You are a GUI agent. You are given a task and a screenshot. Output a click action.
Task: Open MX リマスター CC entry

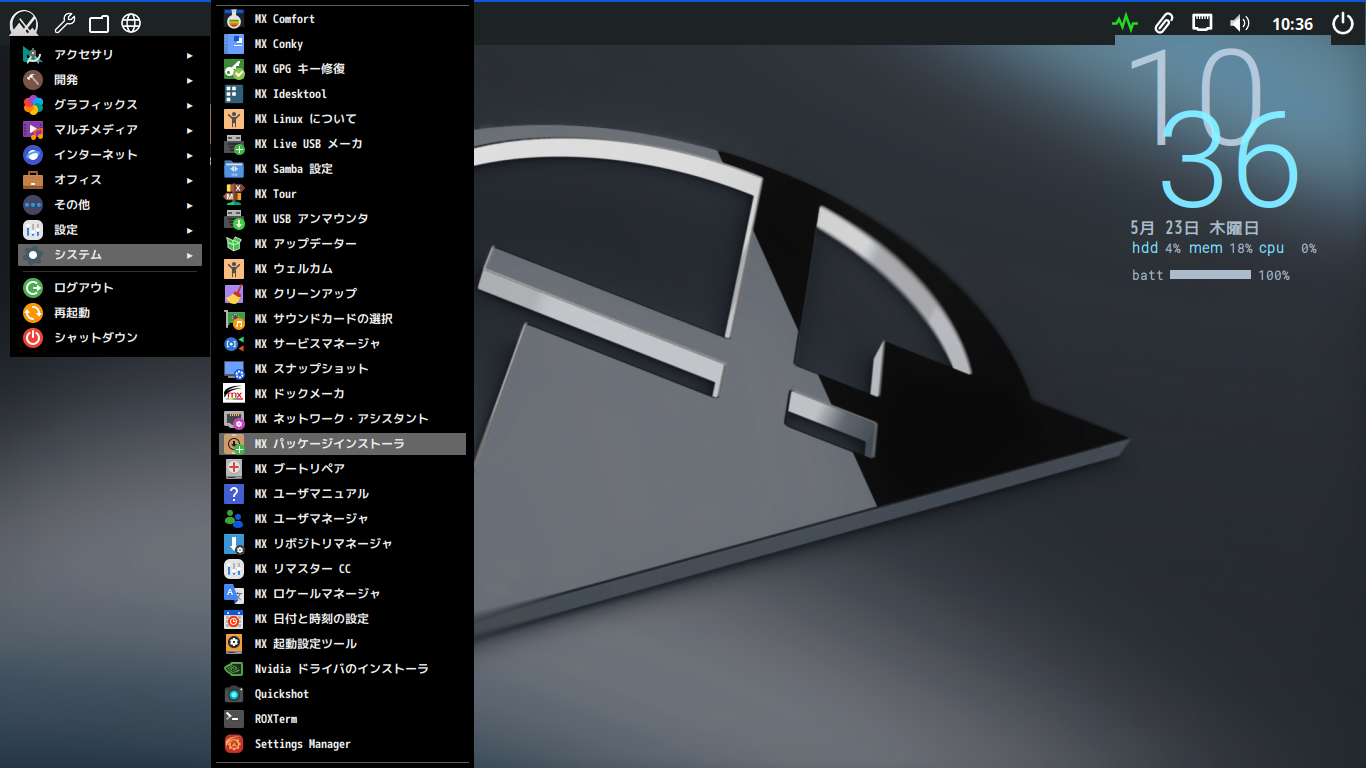(342, 569)
